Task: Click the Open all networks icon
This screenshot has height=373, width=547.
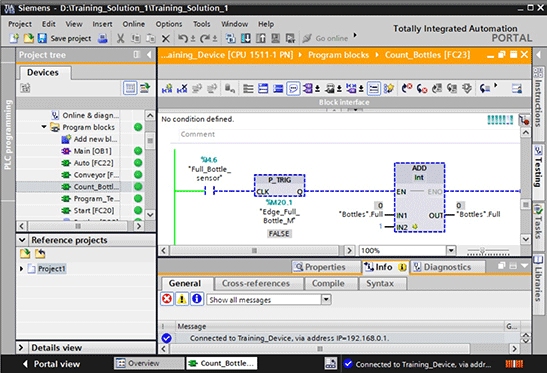Action: (263, 89)
